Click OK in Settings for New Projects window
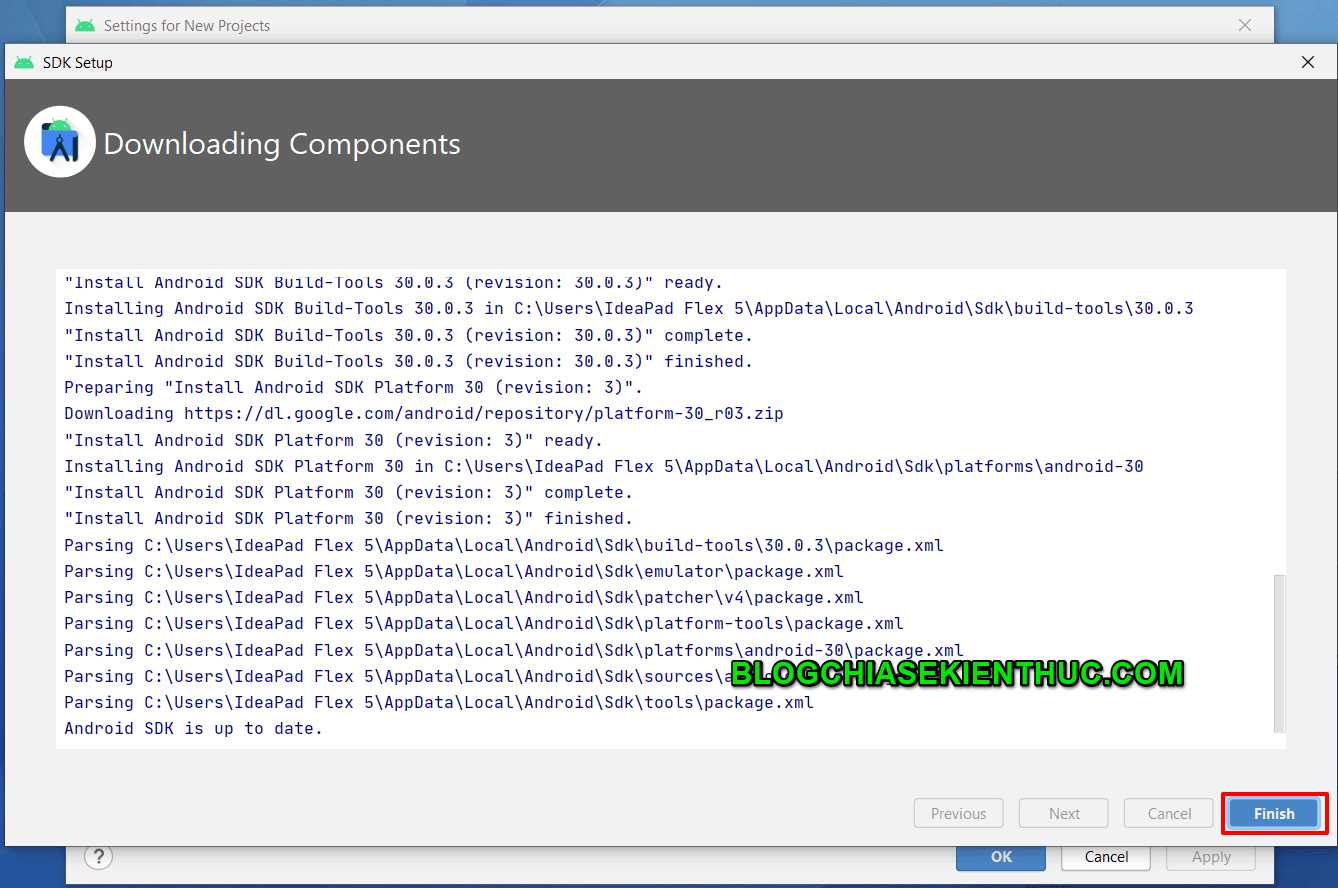This screenshot has width=1338, height=888. 1001,857
